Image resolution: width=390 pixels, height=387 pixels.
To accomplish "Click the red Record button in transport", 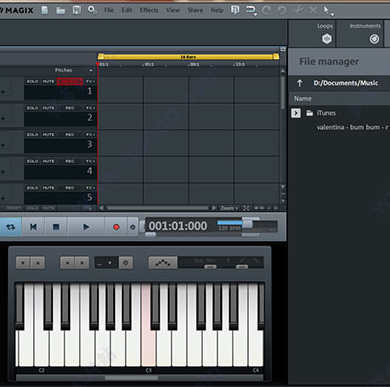I will [x=116, y=227].
